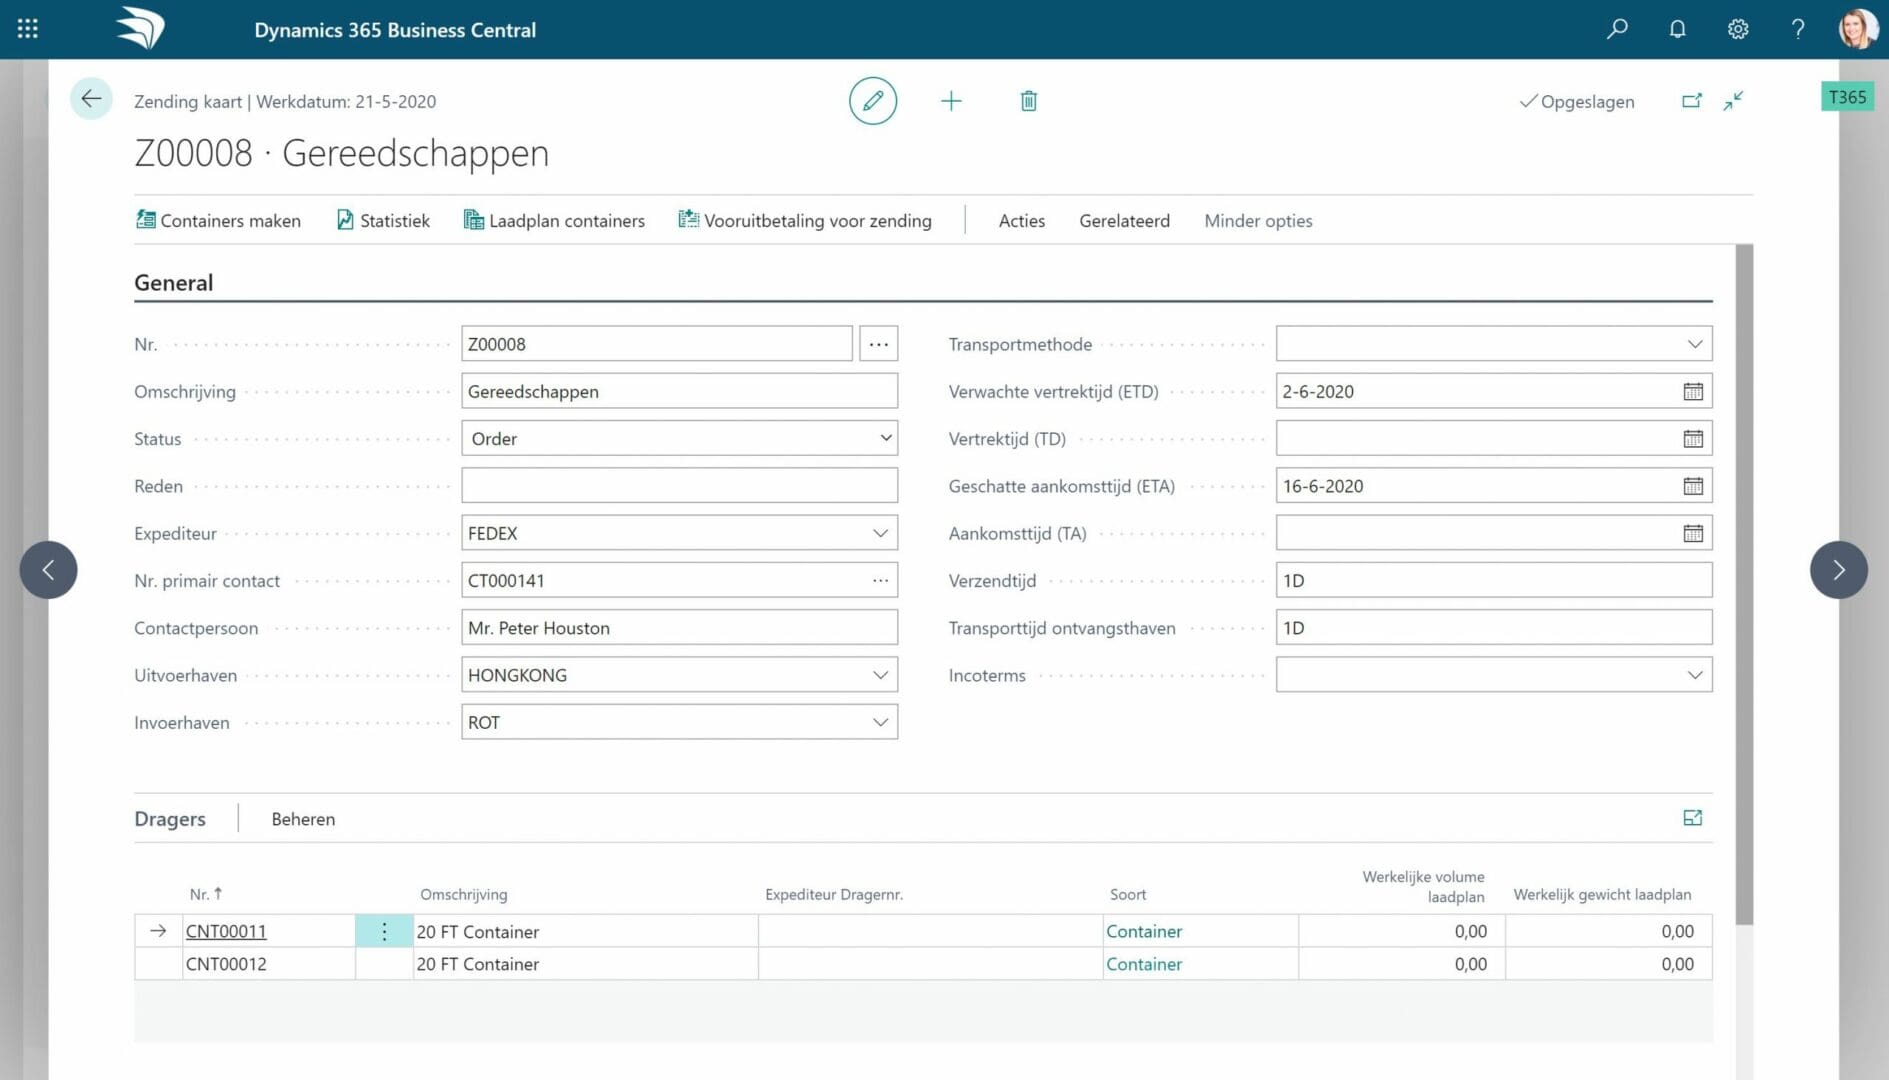The height and width of the screenshot is (1080, 1889).
Task: Click the page vertical scrollbar
Action: [1744, 585]
